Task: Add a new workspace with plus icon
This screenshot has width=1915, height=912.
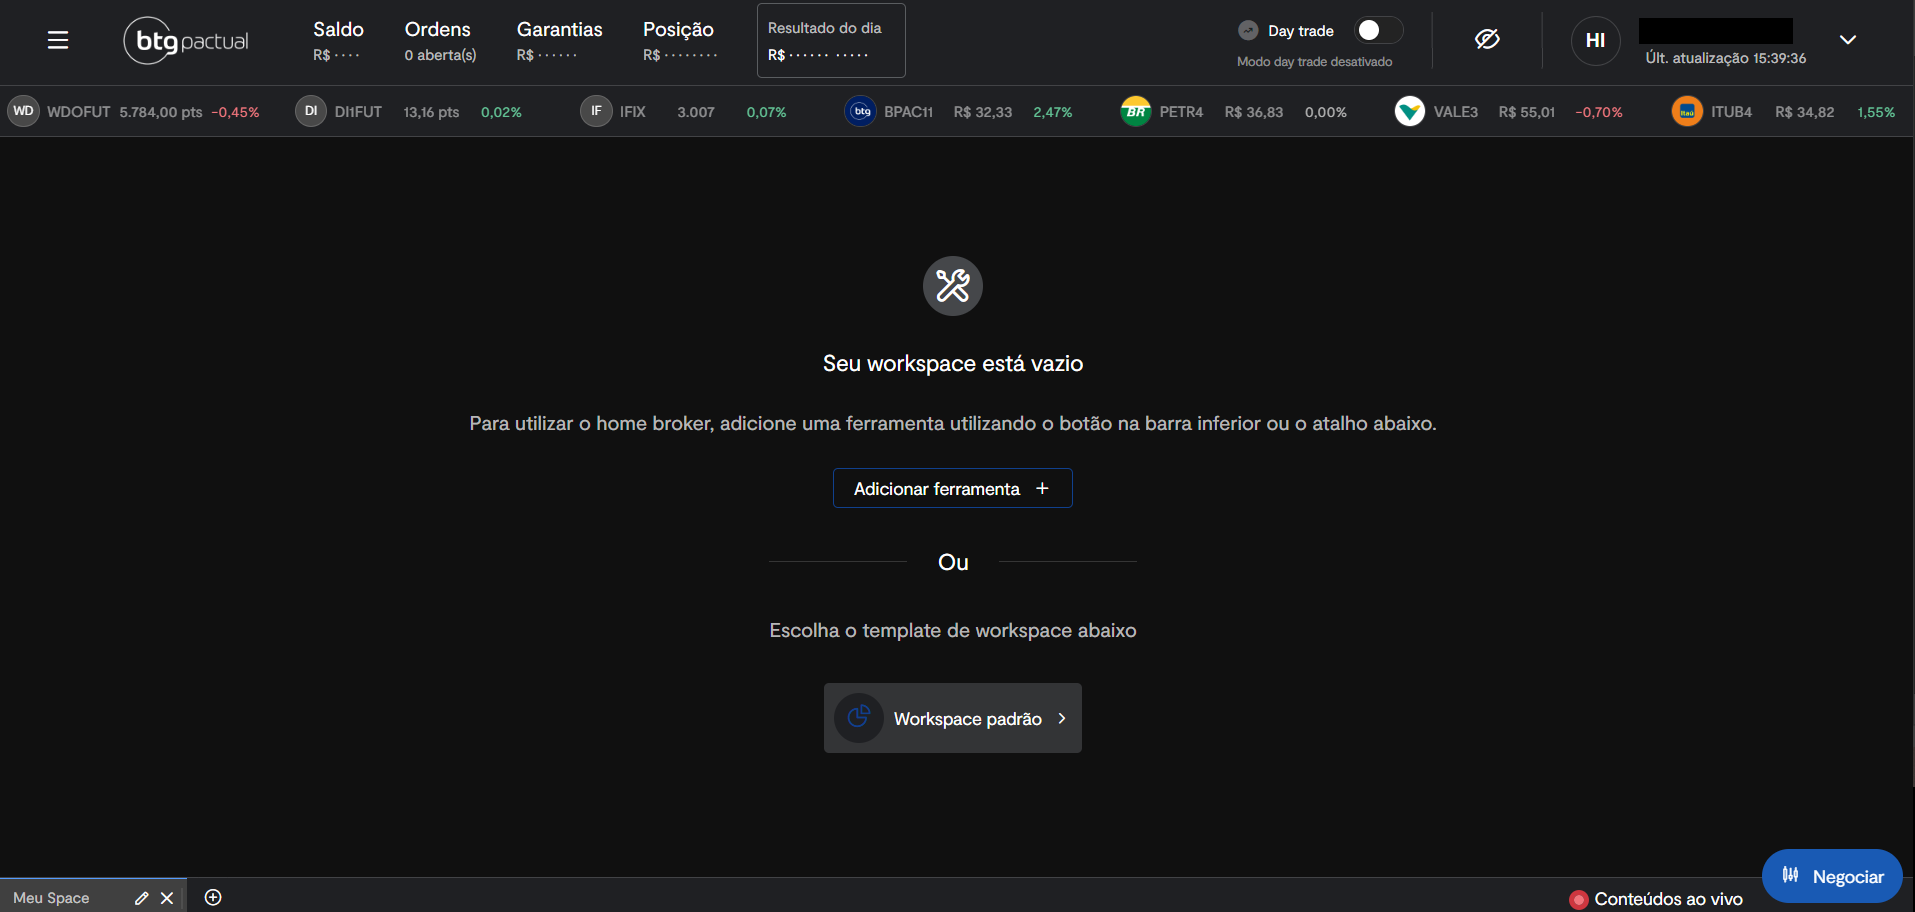Action: point(213,898)
